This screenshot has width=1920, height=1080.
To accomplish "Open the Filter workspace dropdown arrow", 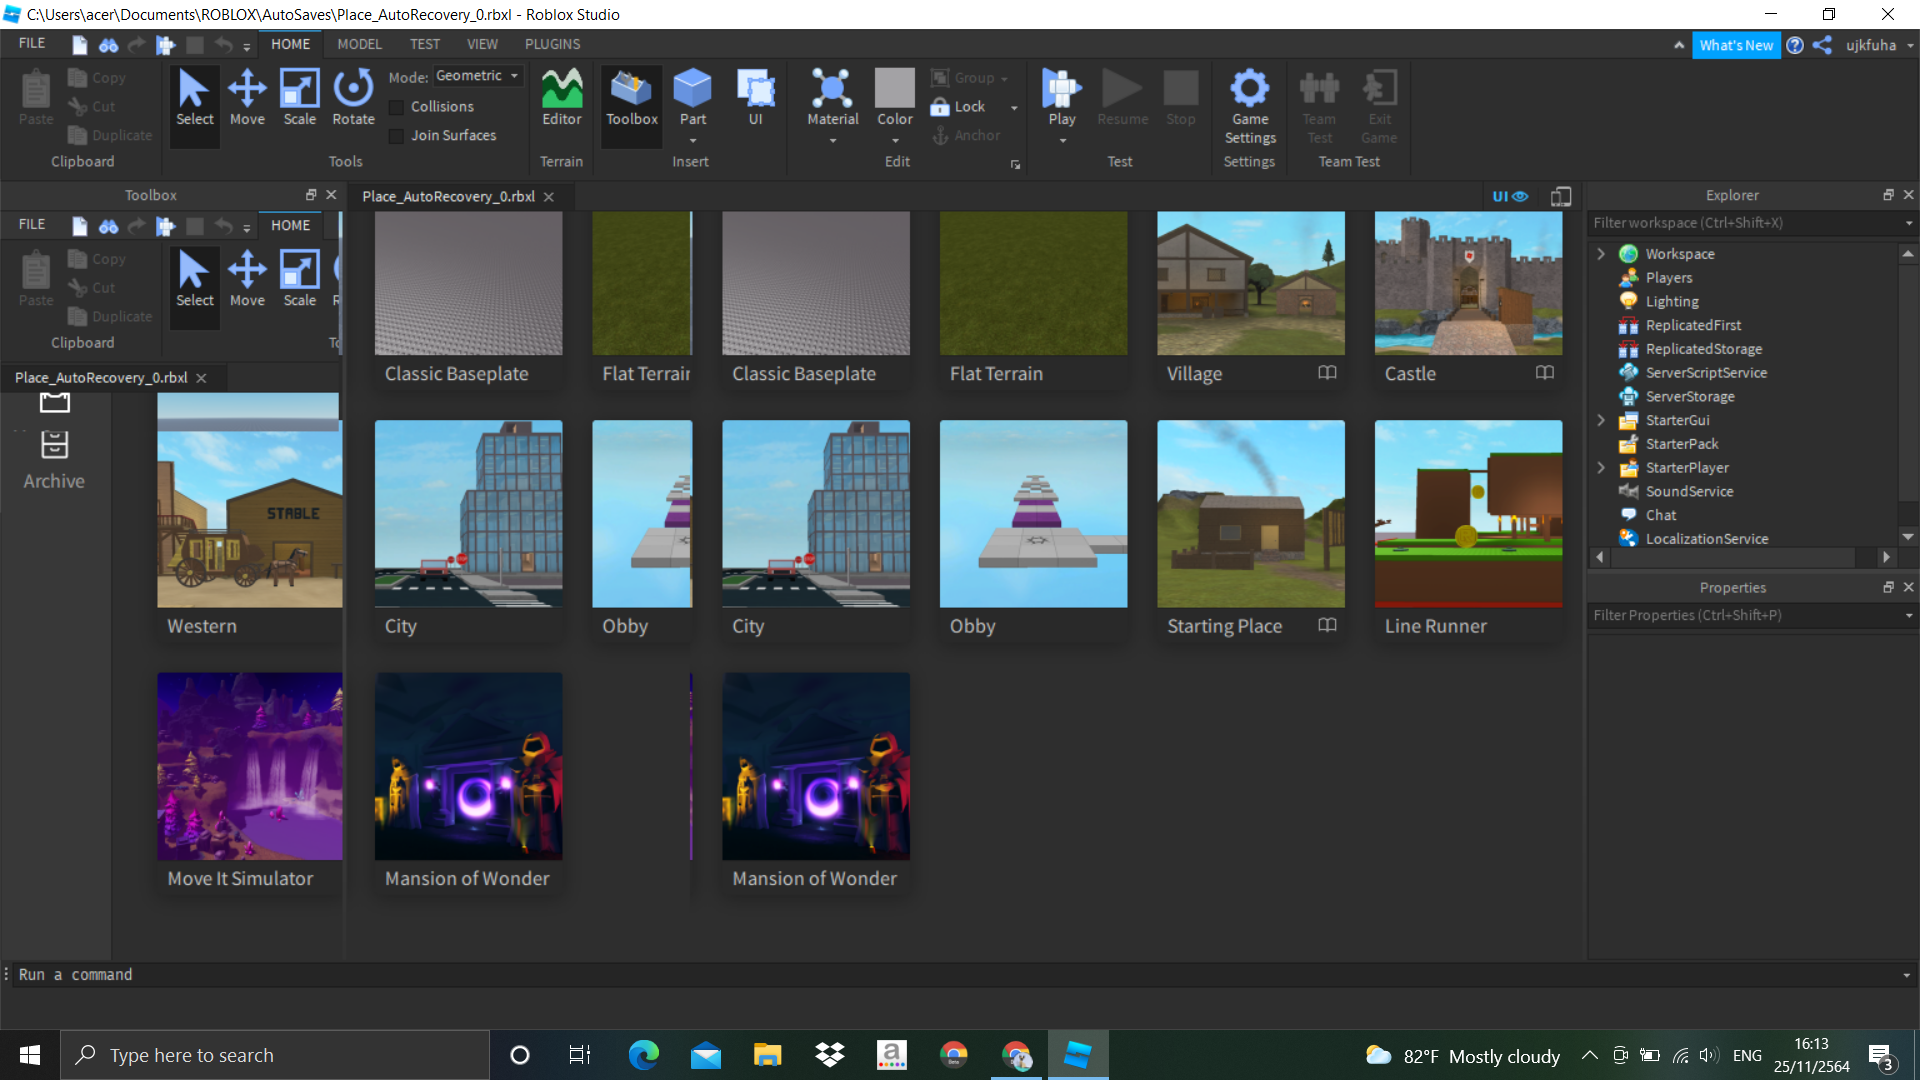I will [1908, 223].
